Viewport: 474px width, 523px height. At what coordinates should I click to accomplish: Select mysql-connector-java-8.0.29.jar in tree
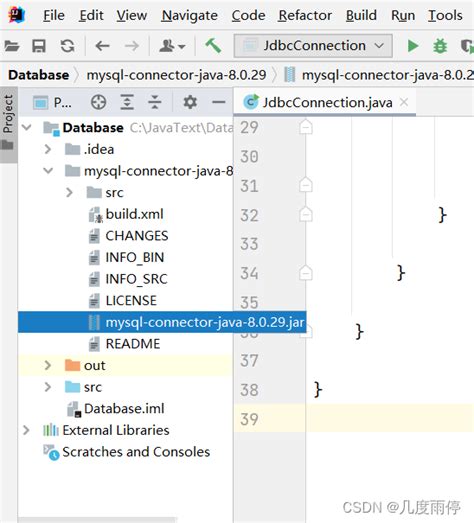point(162,322)
